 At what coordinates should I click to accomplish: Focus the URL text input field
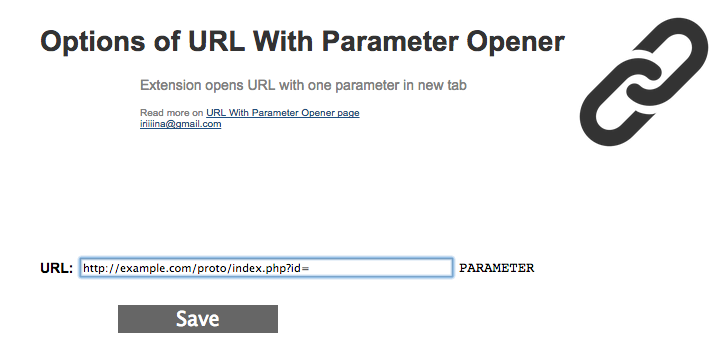266,268
